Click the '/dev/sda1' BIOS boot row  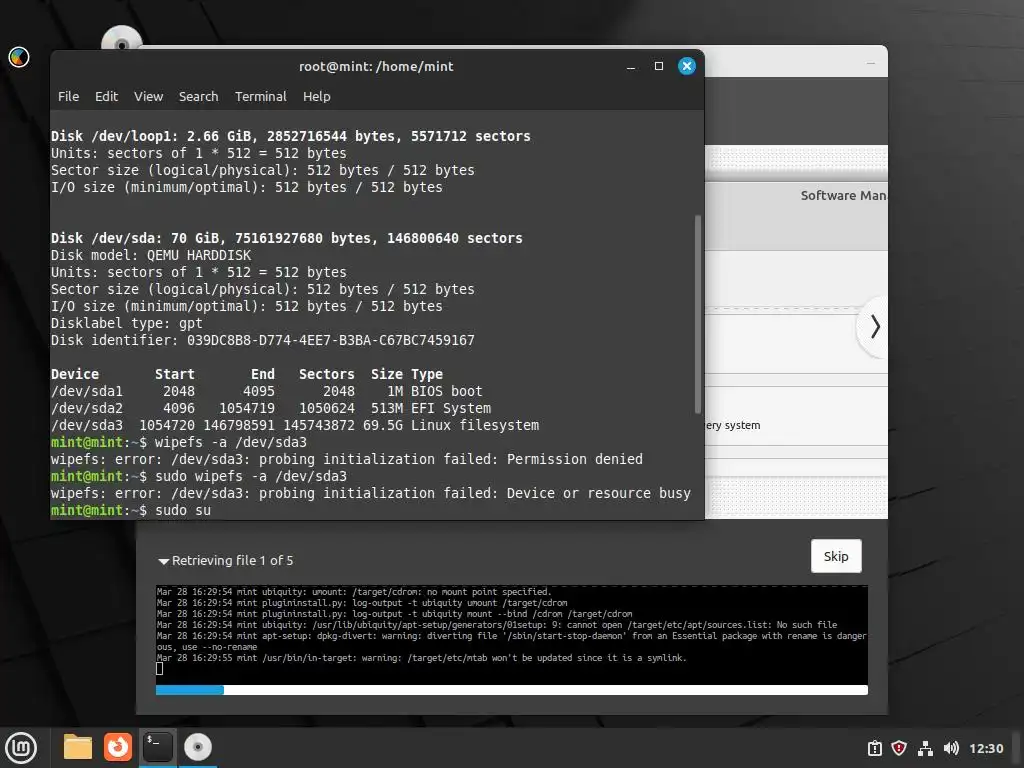point(267,391)
